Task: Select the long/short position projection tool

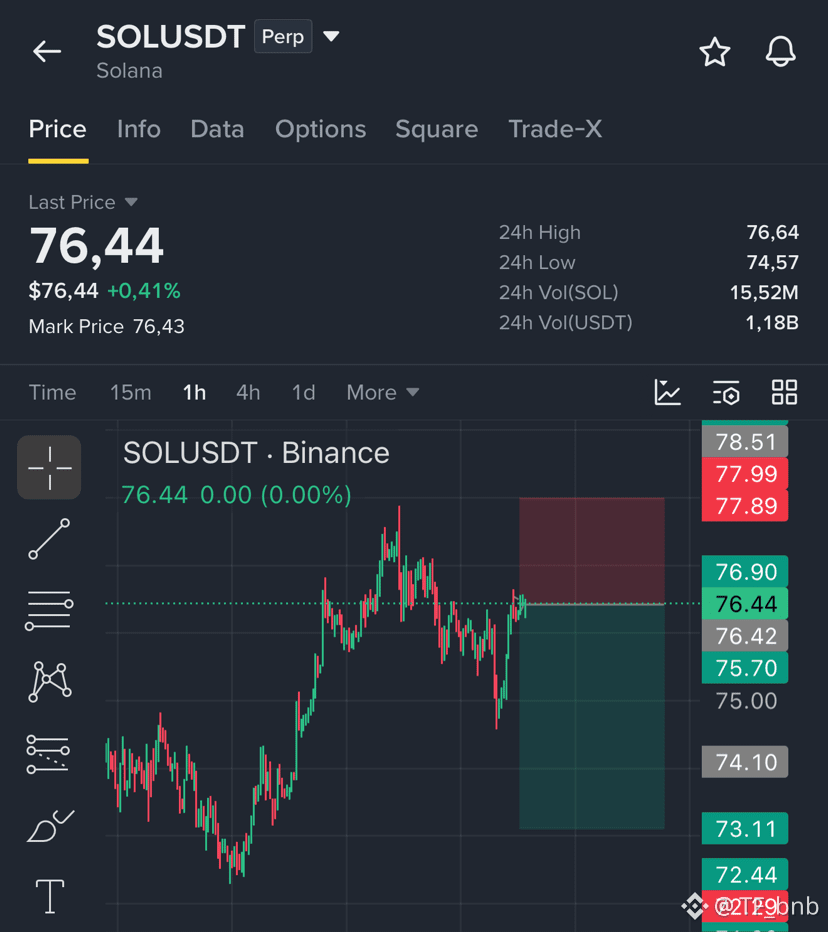Action: tap(48, 754)
